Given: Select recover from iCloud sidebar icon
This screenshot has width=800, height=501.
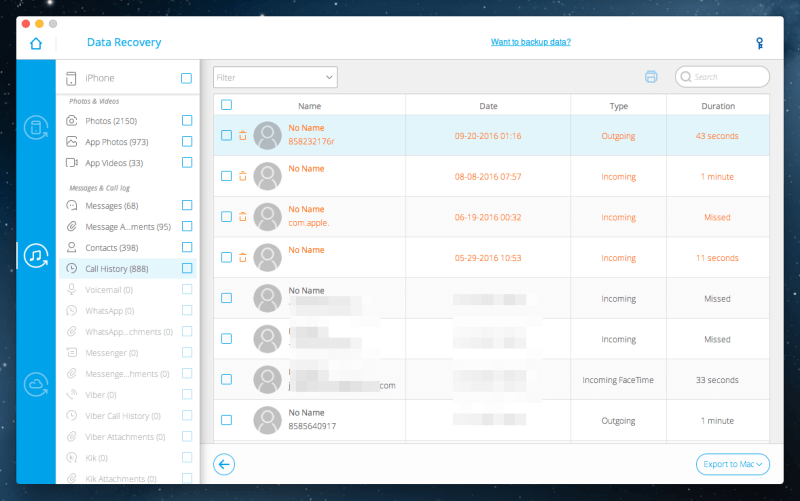Looking at the screenshot, I should pos(36,384).
